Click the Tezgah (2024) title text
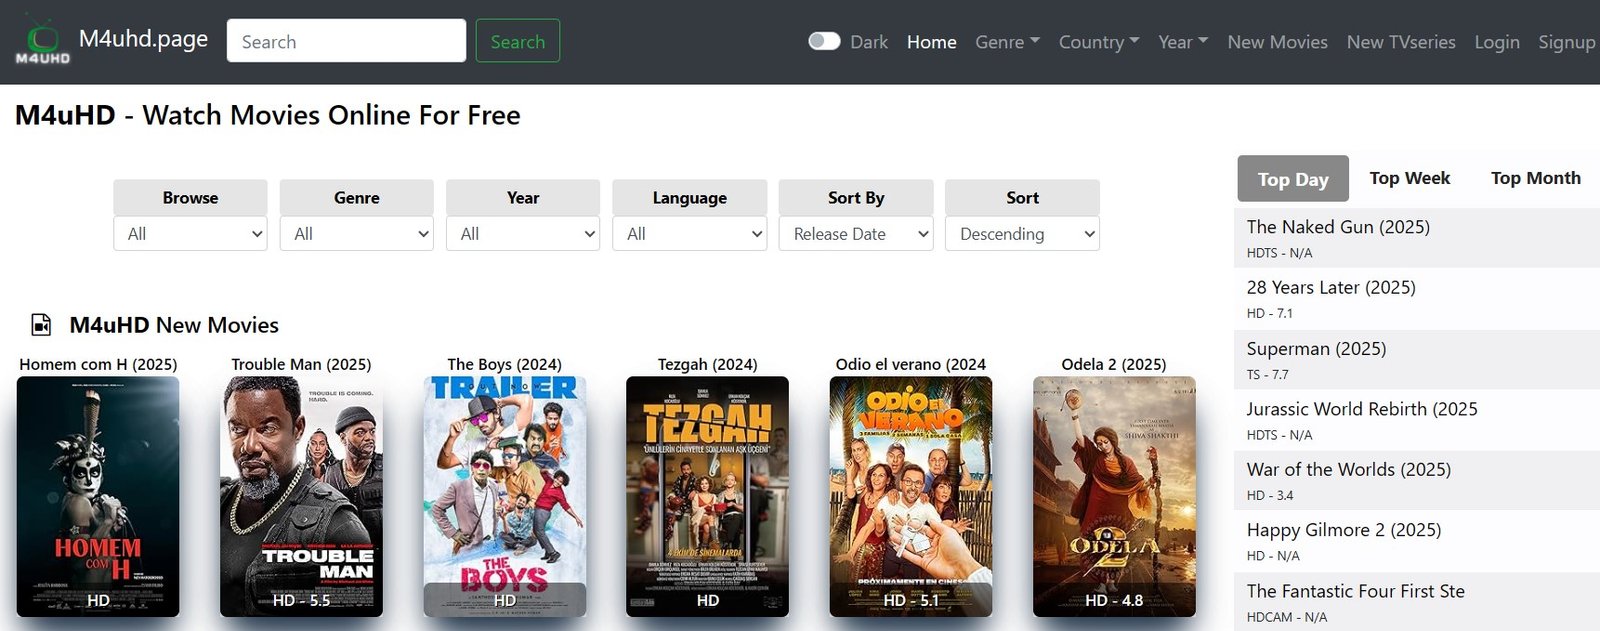Screen dimensions: 1600x631 [707, 364]
